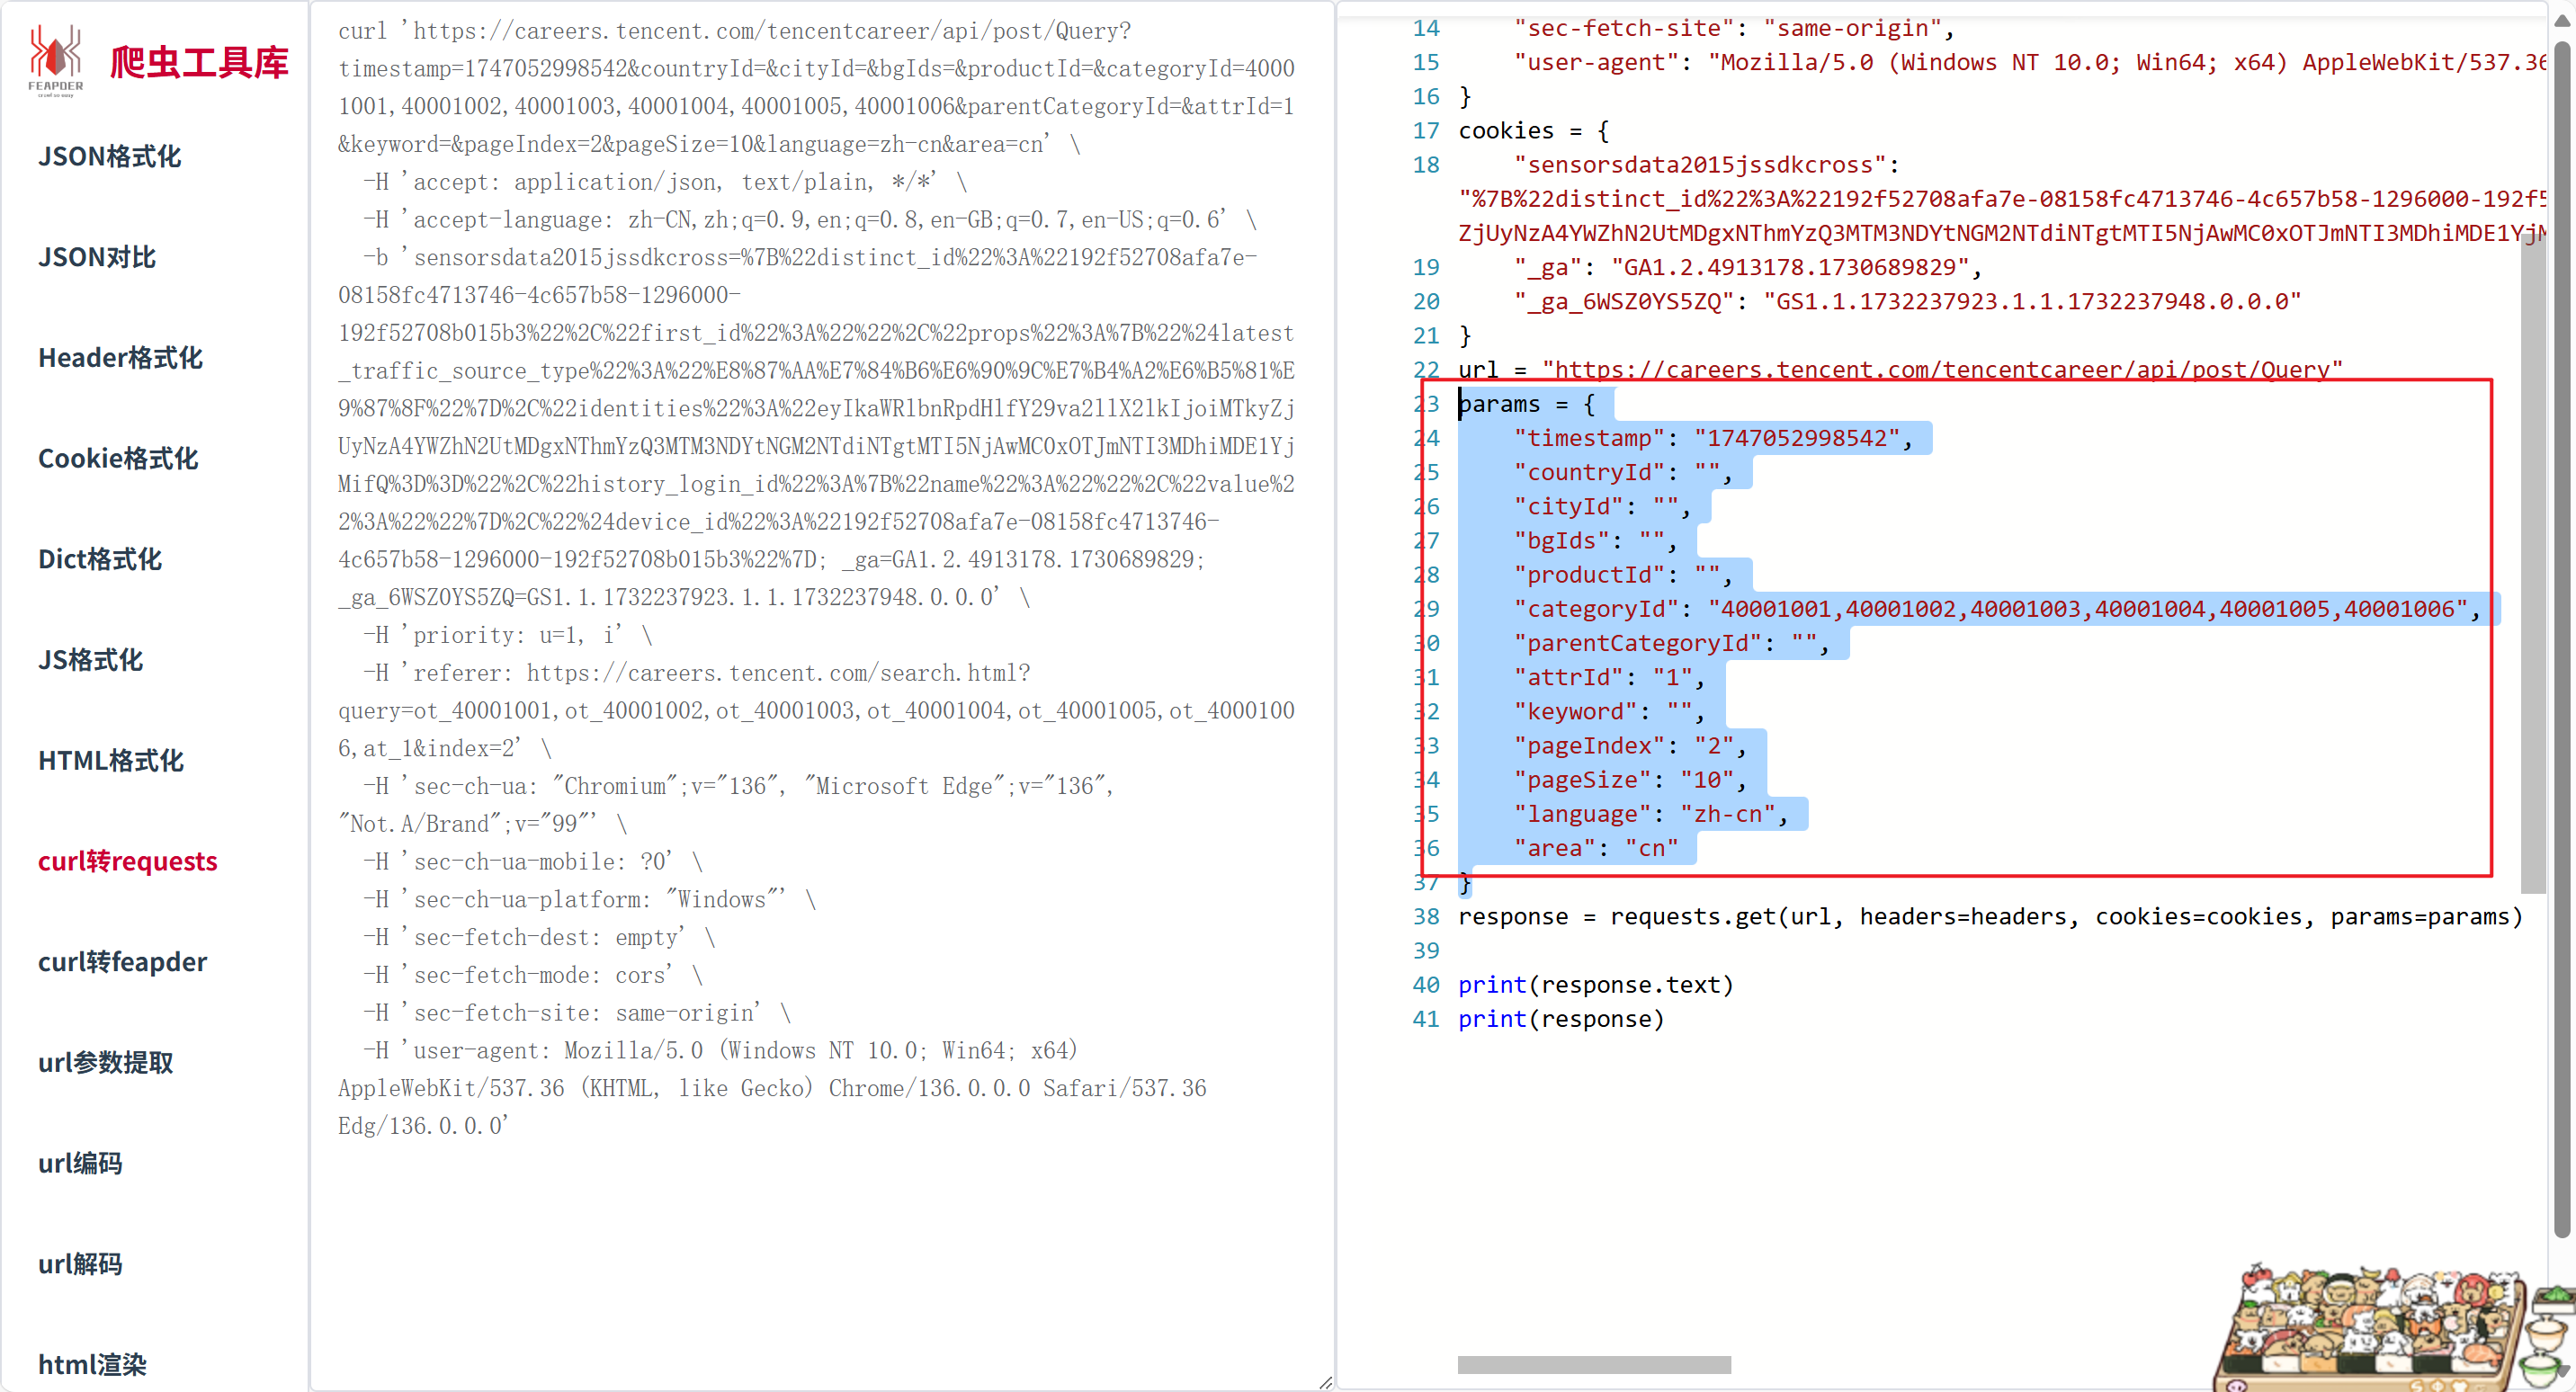Viewport: 2576px width, 1392px height.
Task: Open the JSON对比 tool
Action: tap(97, 257)
